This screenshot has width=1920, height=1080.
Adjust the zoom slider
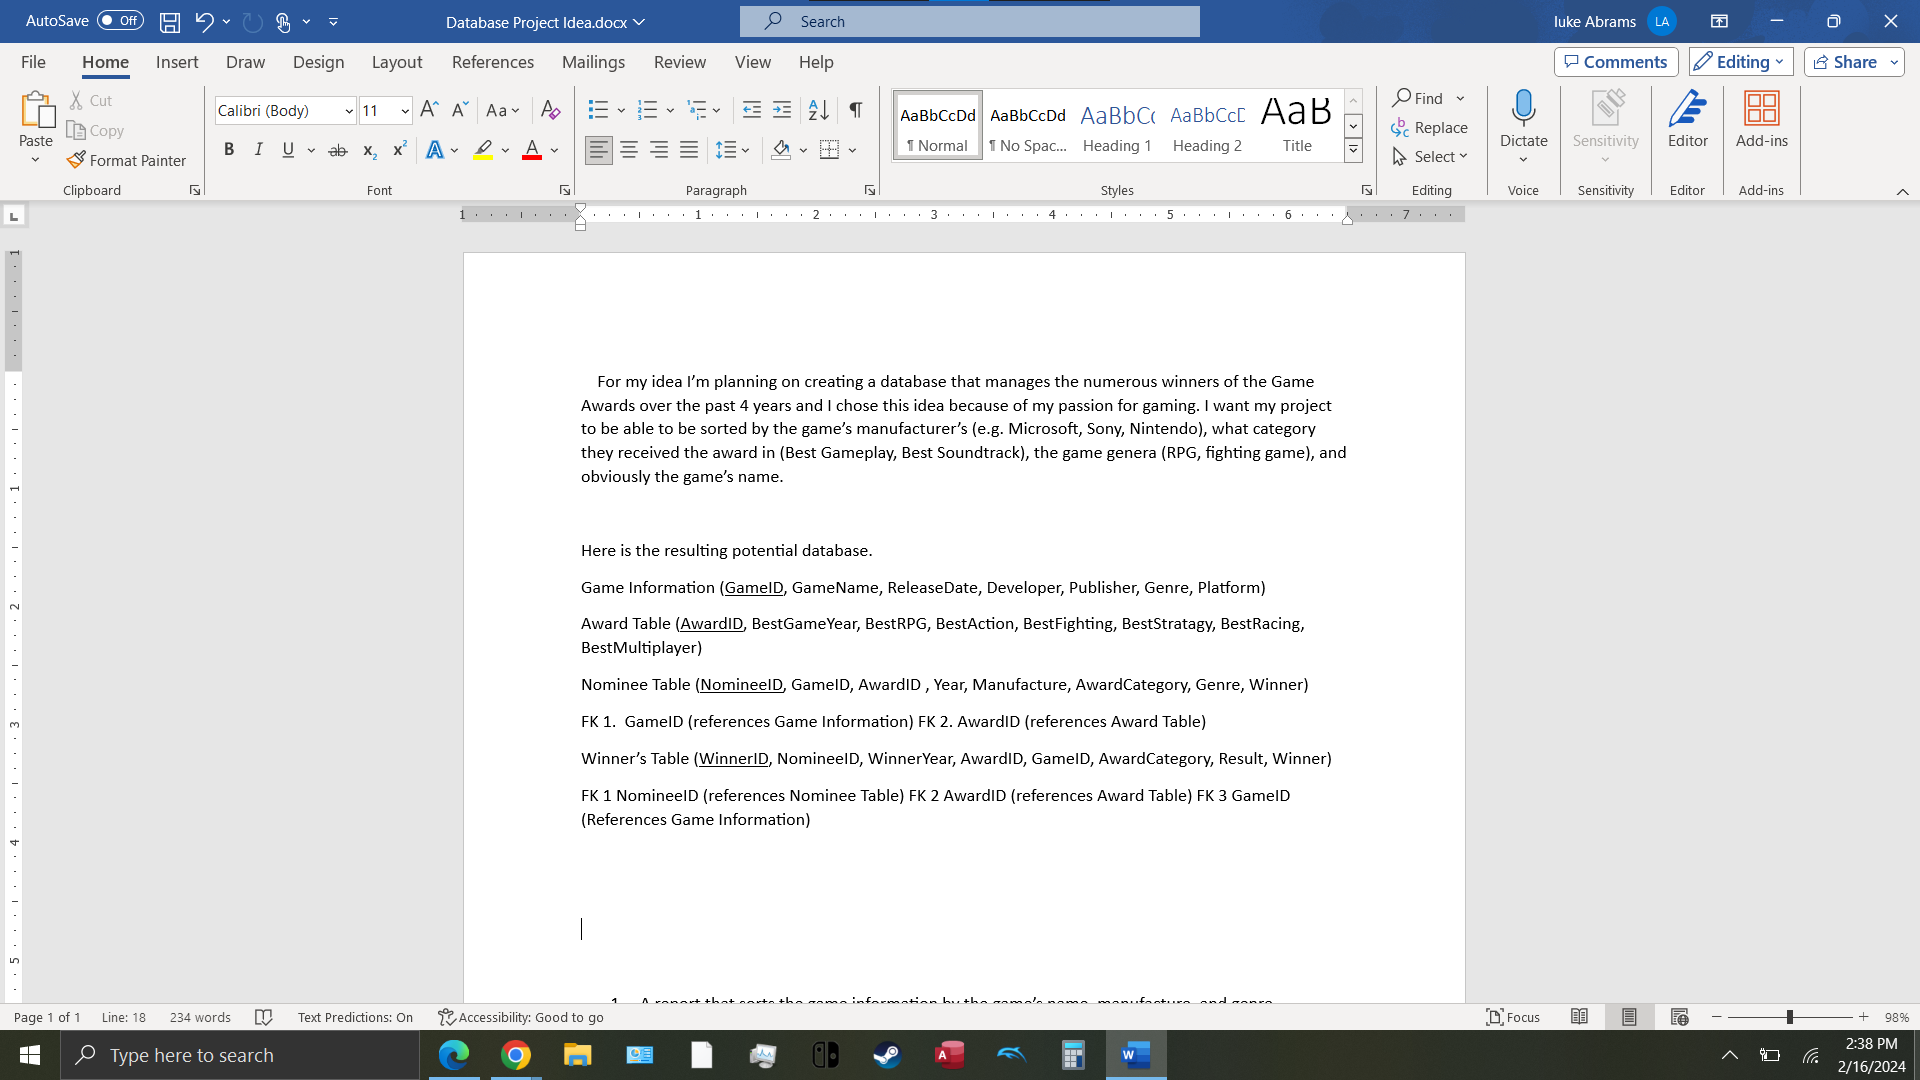pos(1789,1016)
